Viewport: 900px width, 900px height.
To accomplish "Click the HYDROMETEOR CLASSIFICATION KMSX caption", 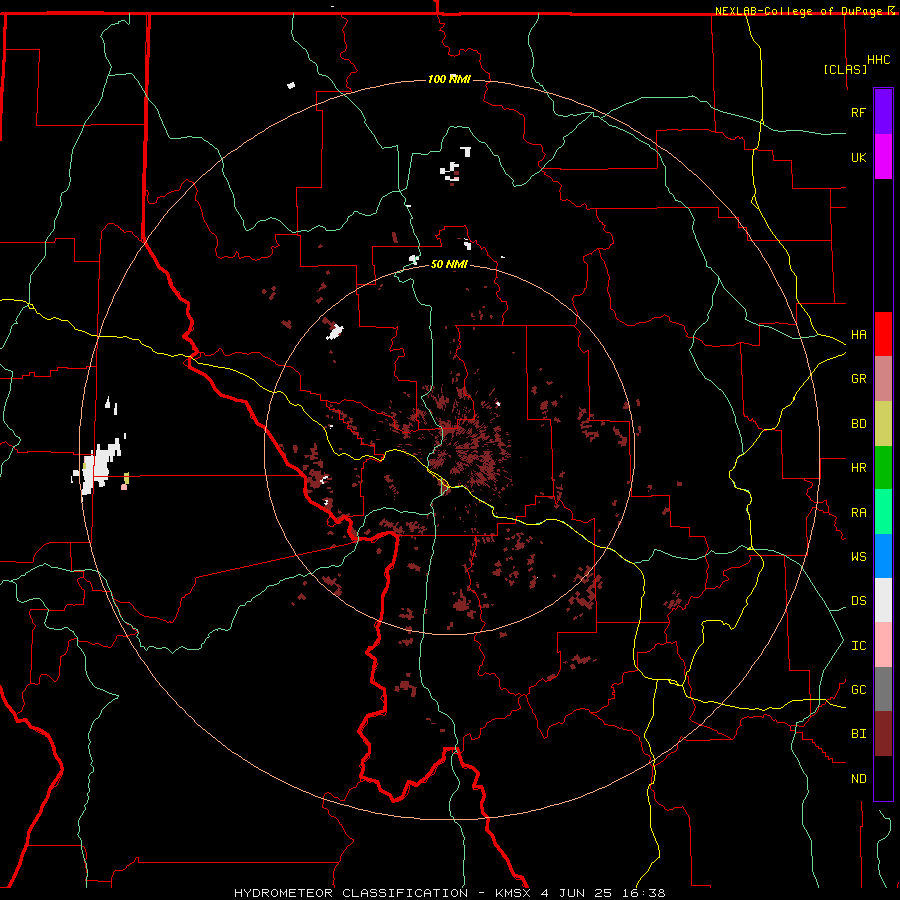I will tap(449, 893).
